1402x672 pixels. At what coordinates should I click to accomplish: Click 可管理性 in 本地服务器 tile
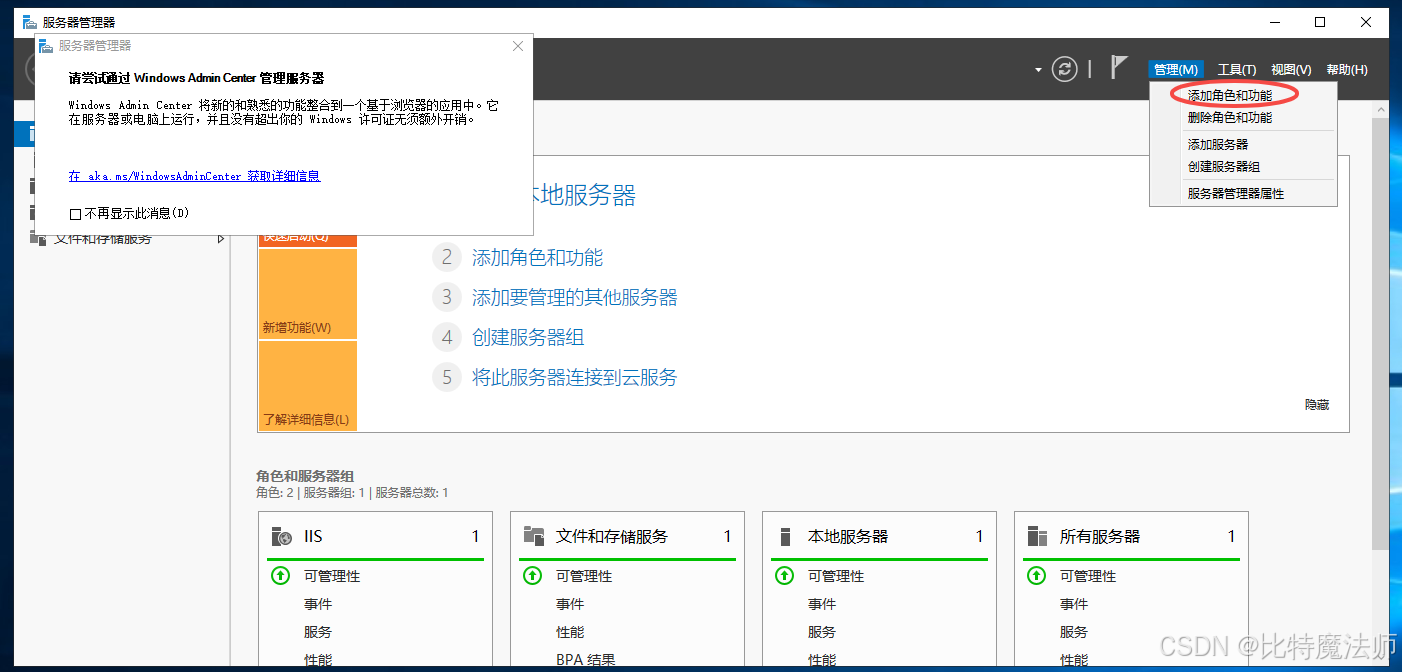coord(836,576)
